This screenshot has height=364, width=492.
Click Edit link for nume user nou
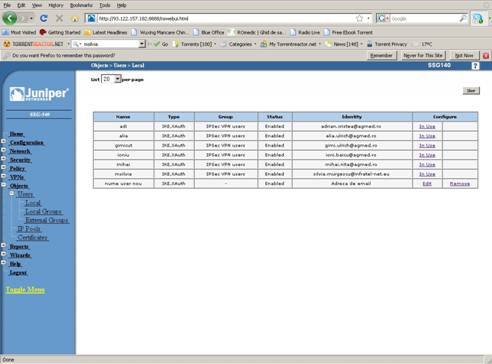[x=427, y=184]
